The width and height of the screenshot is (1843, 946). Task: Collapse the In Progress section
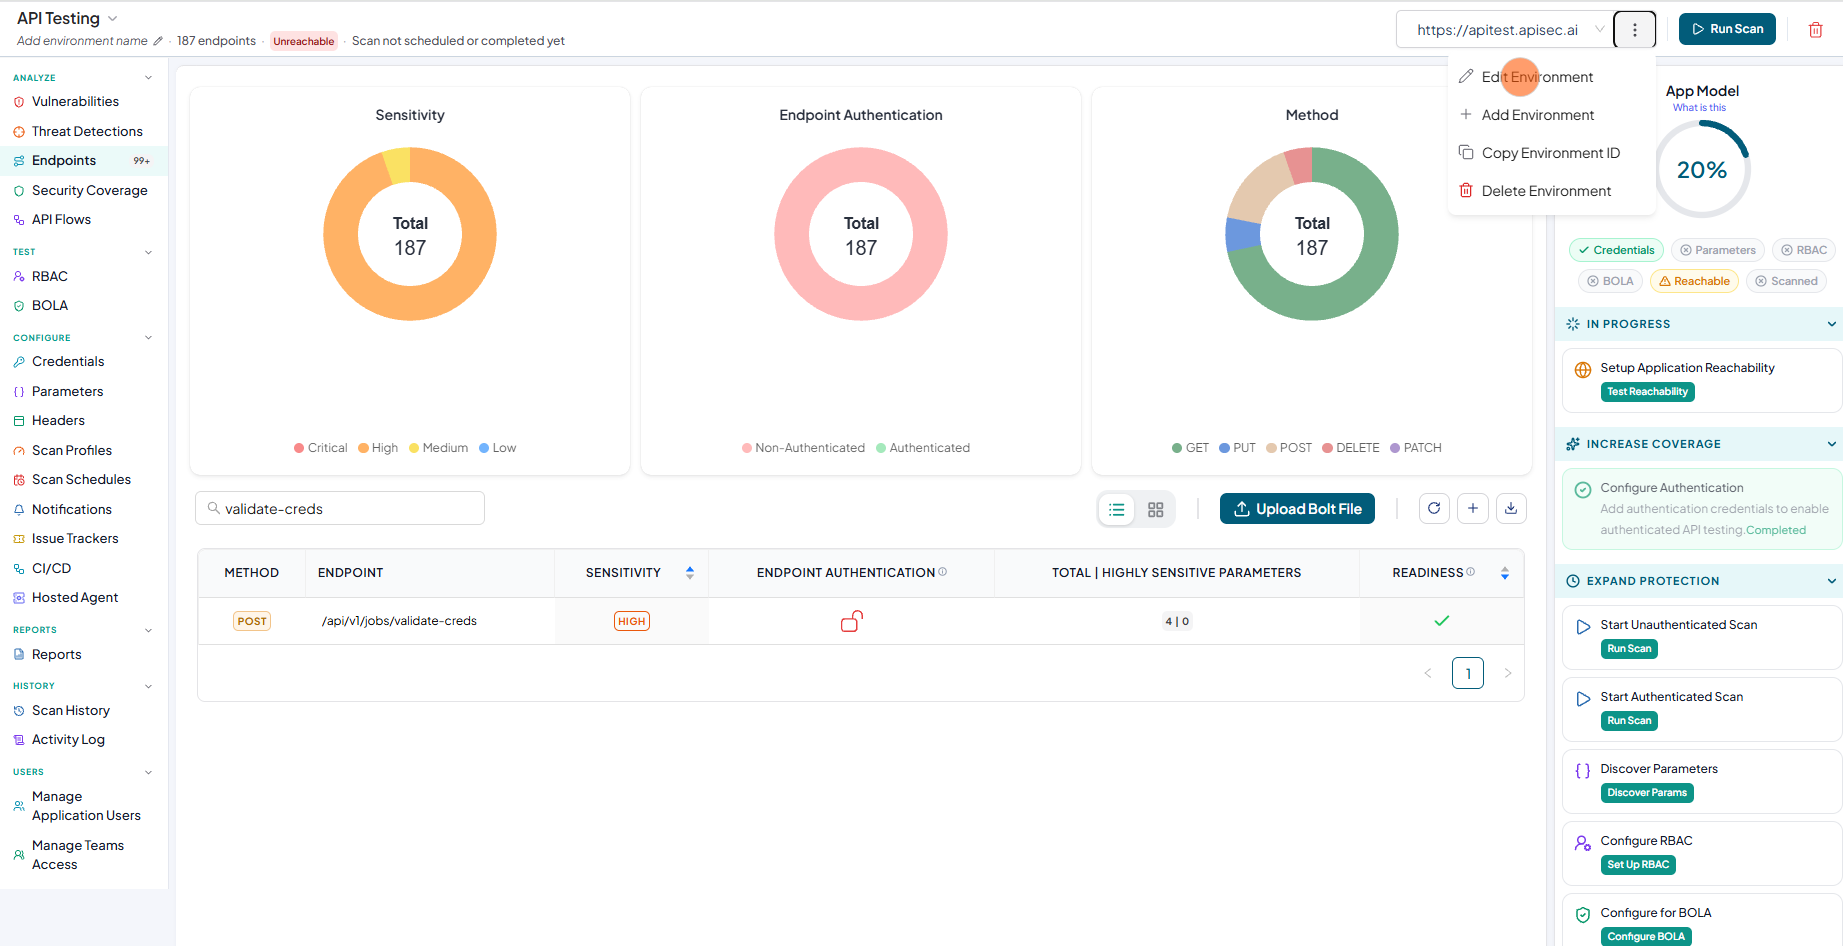(1831, 324)
